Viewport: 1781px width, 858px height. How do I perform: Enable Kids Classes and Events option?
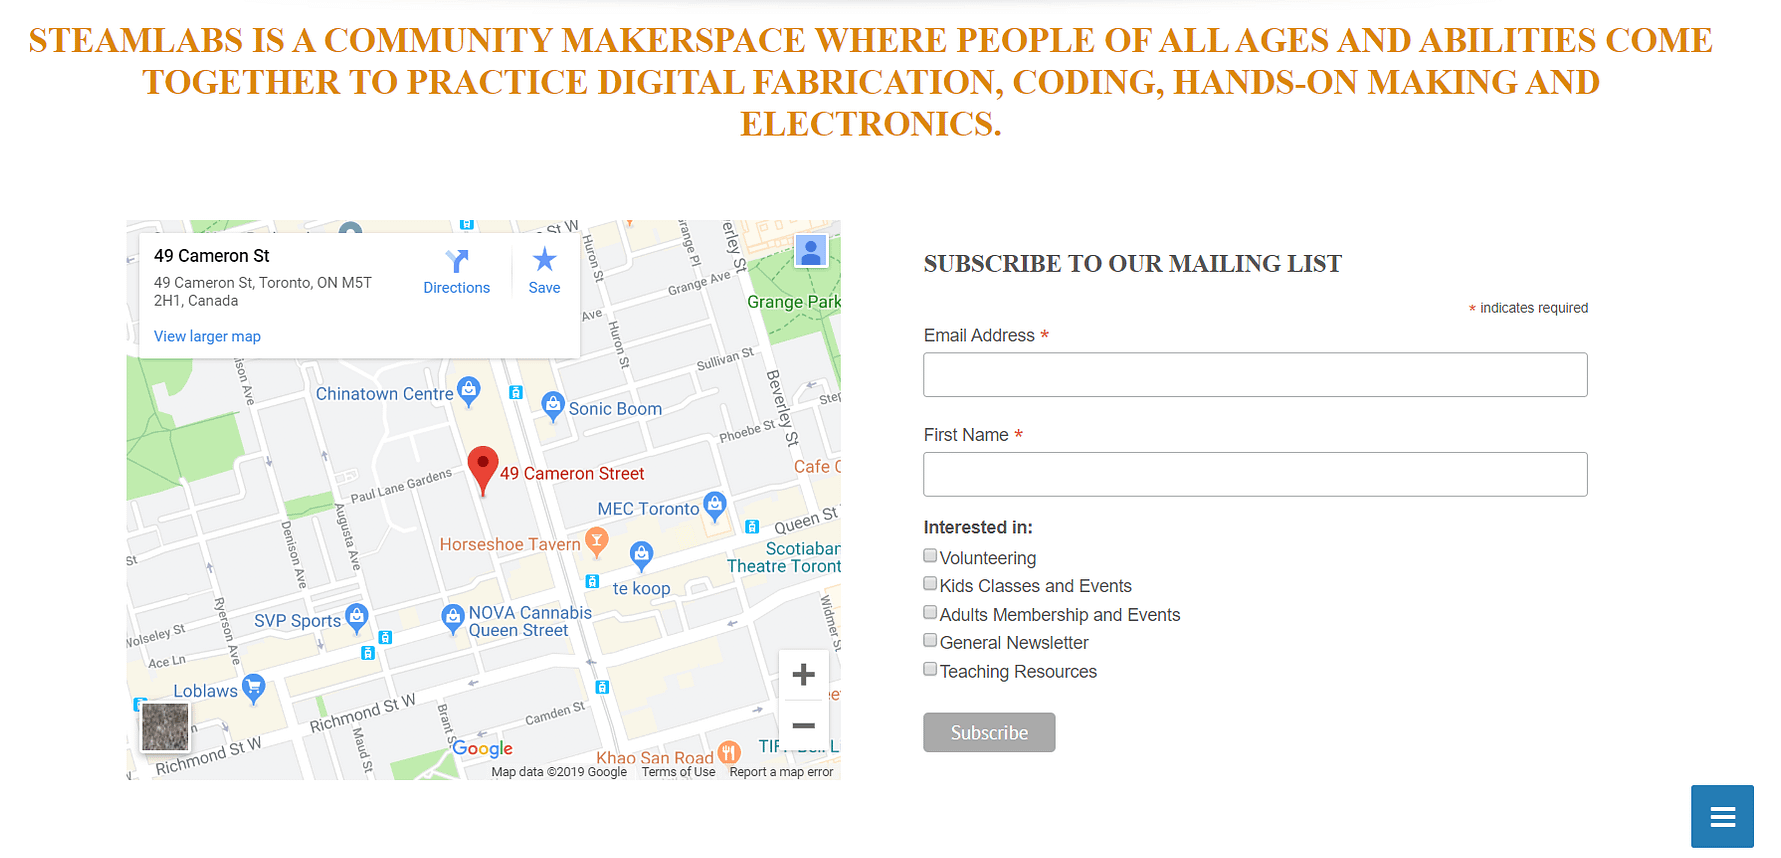click(930, 584)
